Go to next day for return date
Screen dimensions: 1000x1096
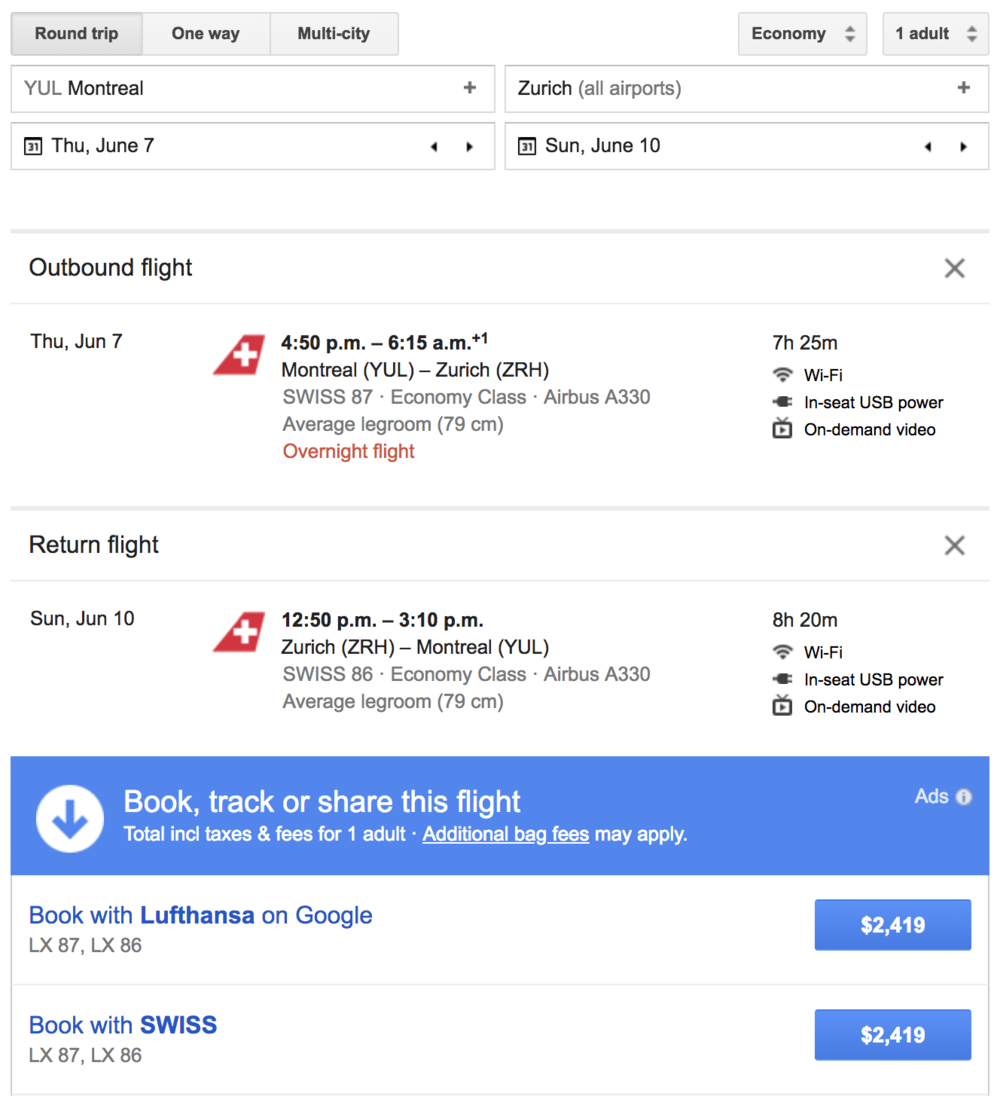pos(963,147)
